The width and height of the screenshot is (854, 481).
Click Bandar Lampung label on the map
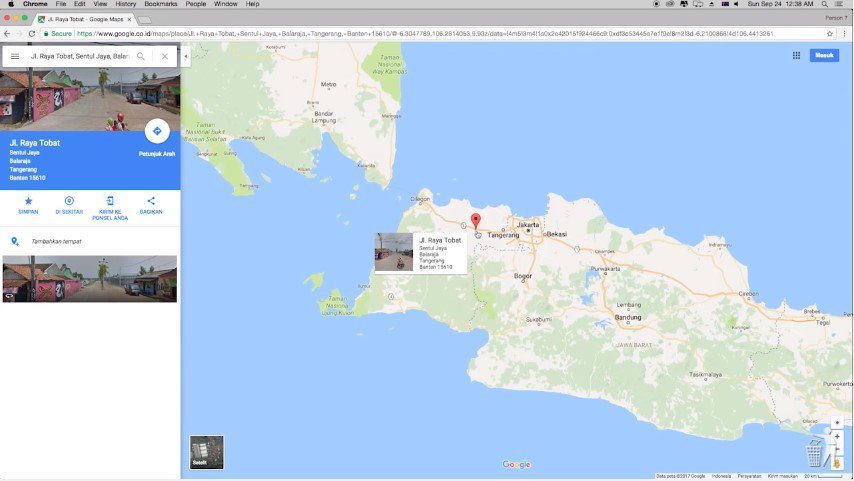(324, 117)
